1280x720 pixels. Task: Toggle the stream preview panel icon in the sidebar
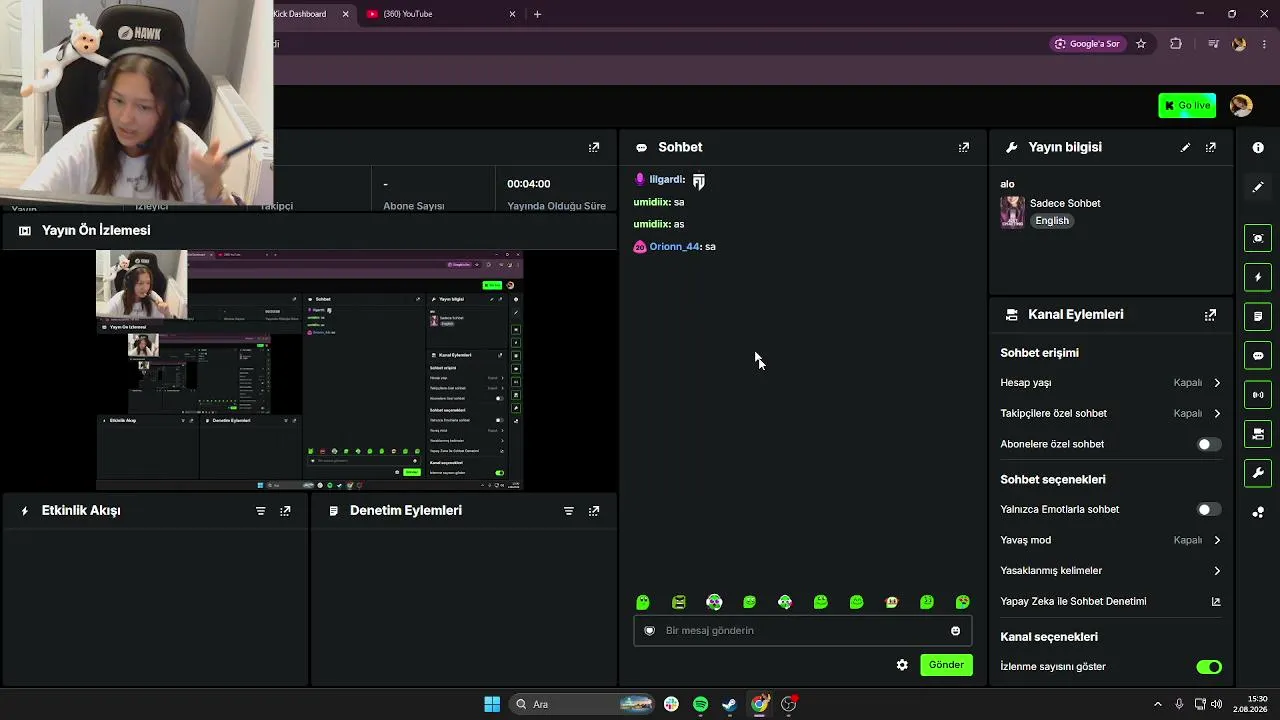(1258, 238)
